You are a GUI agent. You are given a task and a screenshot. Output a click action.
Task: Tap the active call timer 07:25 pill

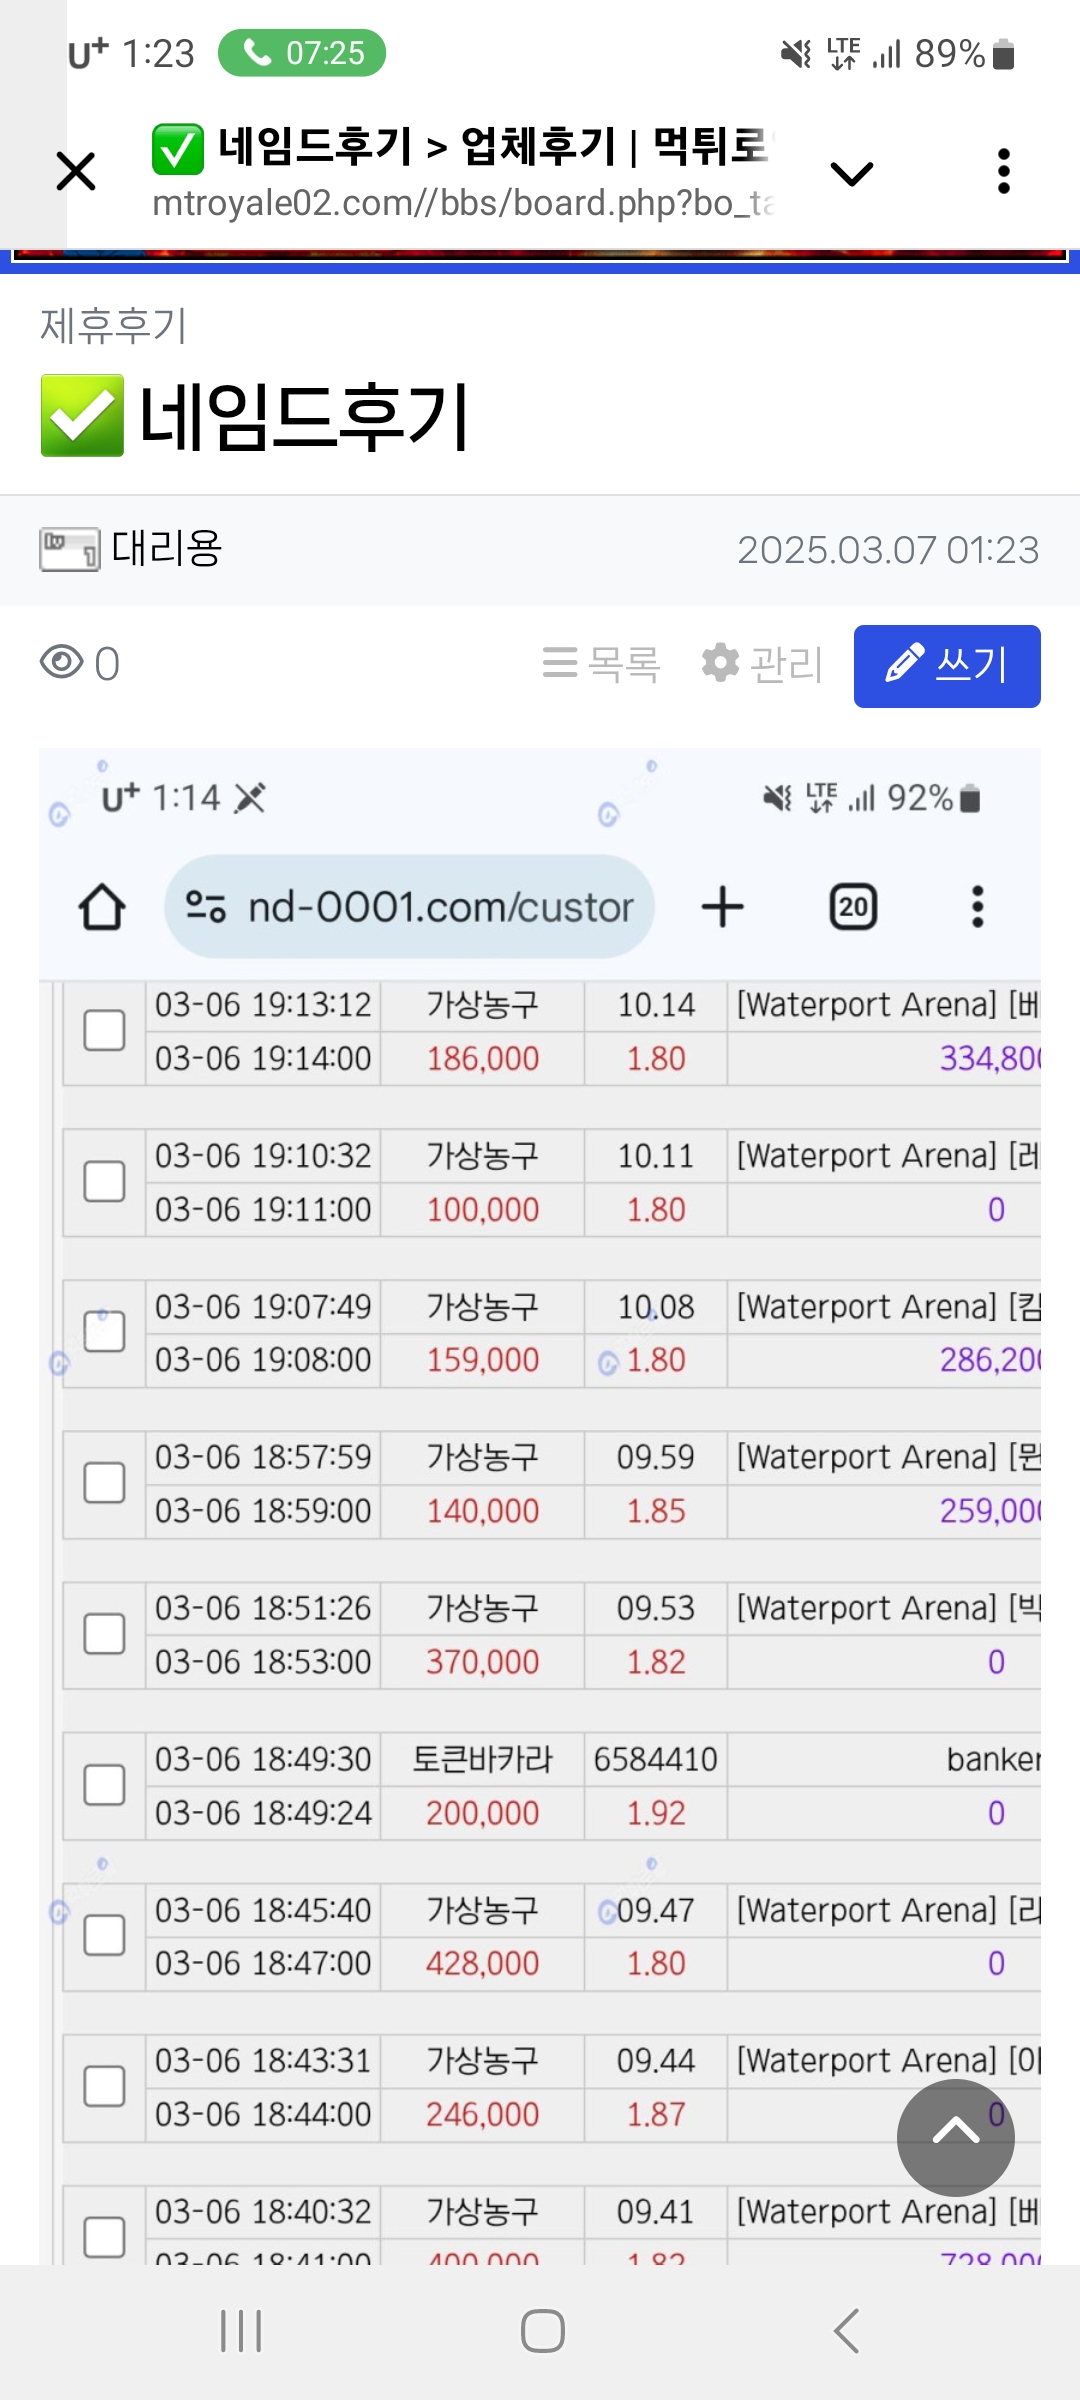point(302,53)
